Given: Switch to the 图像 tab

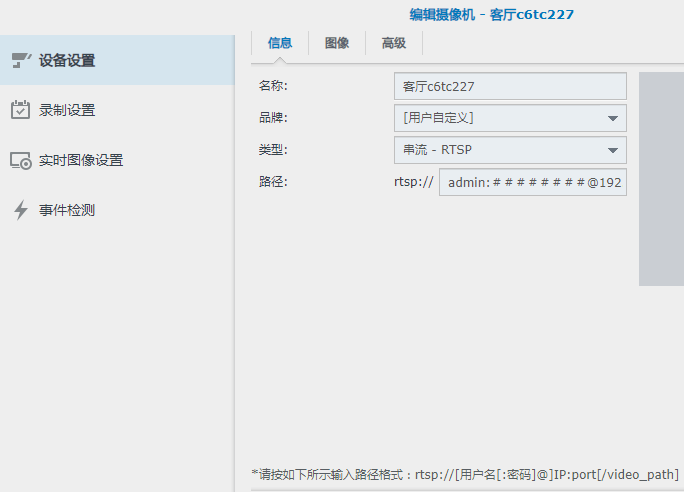Looking at the screenshot, I should [337, 43].
